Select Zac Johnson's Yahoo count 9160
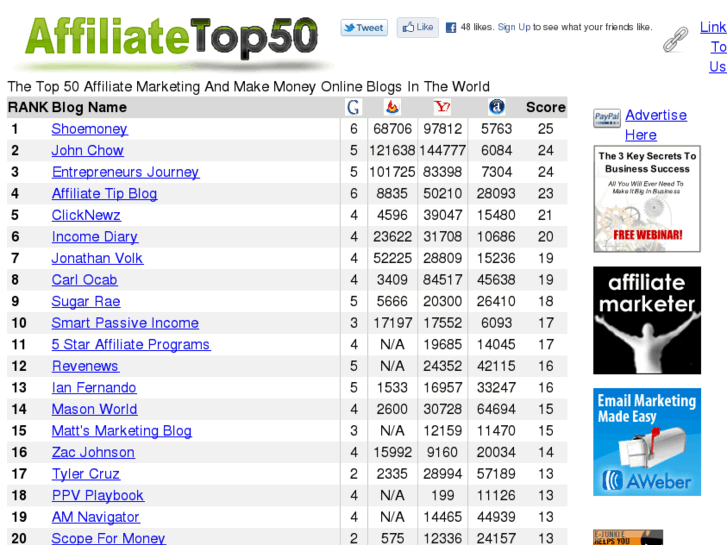727x545 pixels. pyautogui.click(x=442, y=452)
